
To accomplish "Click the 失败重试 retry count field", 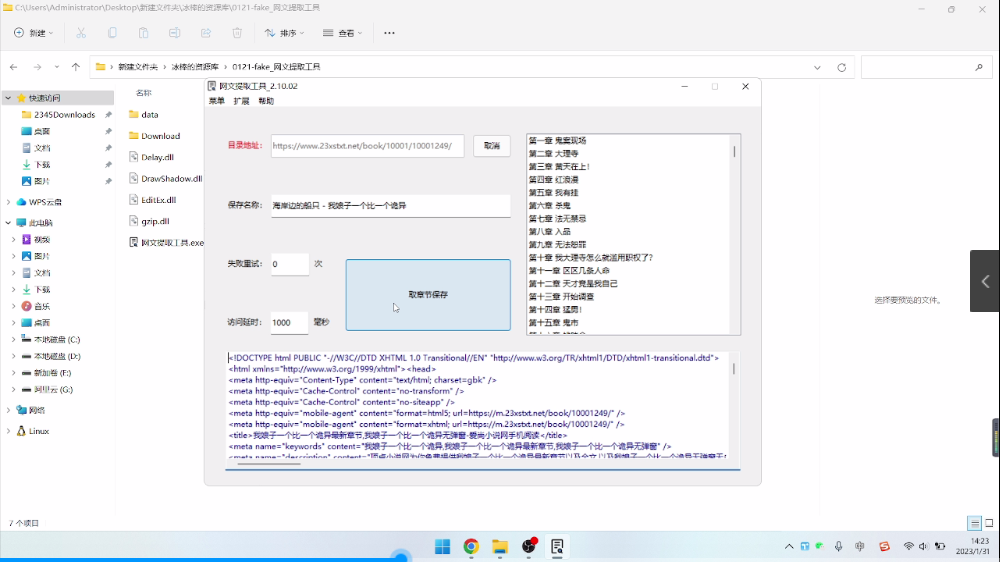I will click(289, 264).
